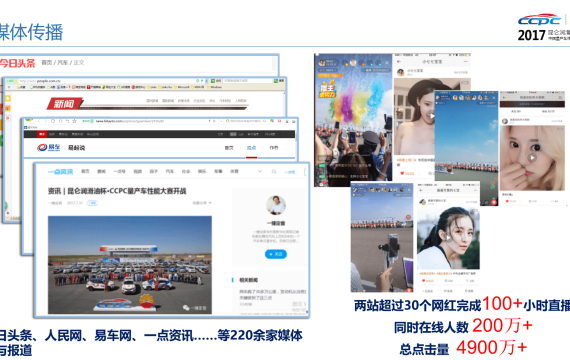Click the 一点资讯 logo
The image size is (570, 360).
coord(61,171)
